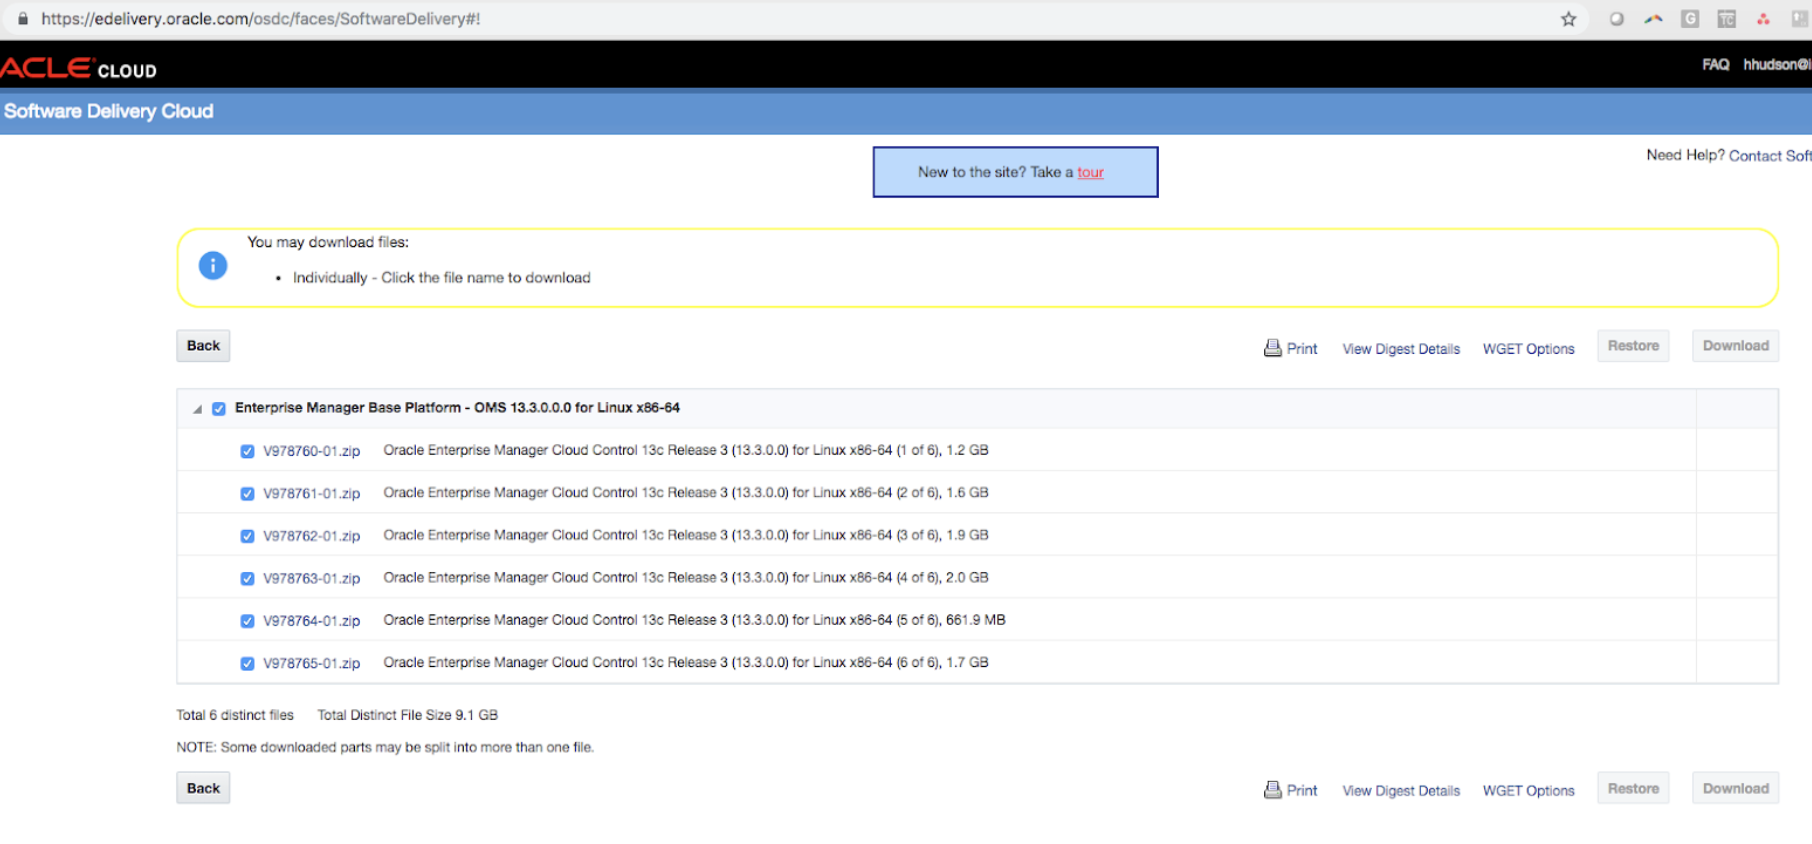Open the circular browser extension icon
Viewport: 1812px width, 844px height.
[1616, 19]
